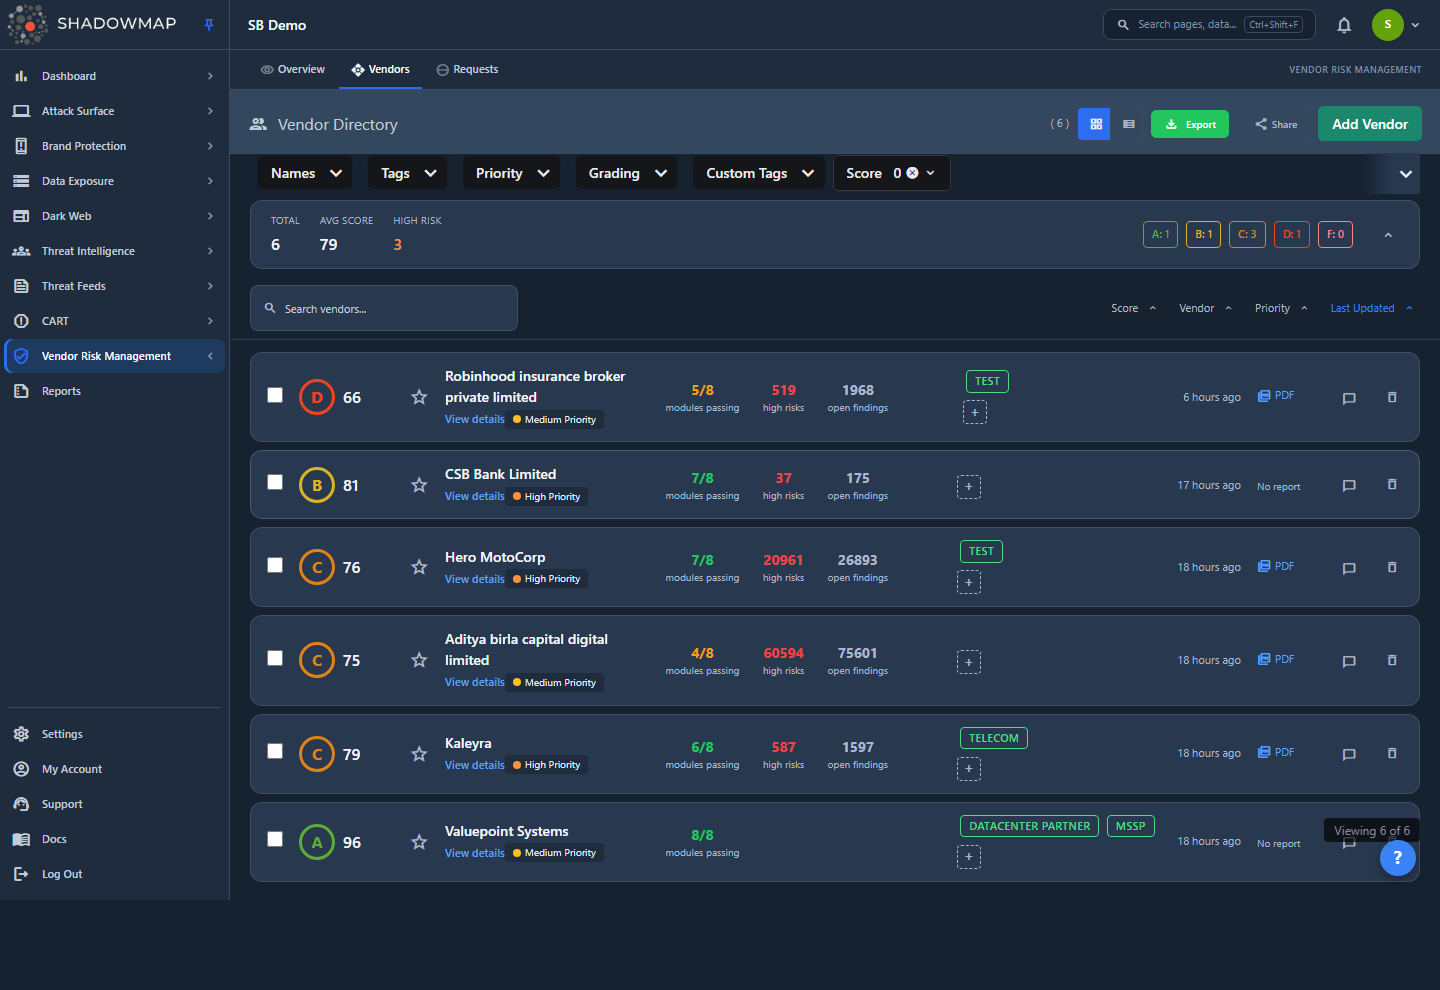Check the Valuepoint Systems row checkbox

tap(275, 839)
